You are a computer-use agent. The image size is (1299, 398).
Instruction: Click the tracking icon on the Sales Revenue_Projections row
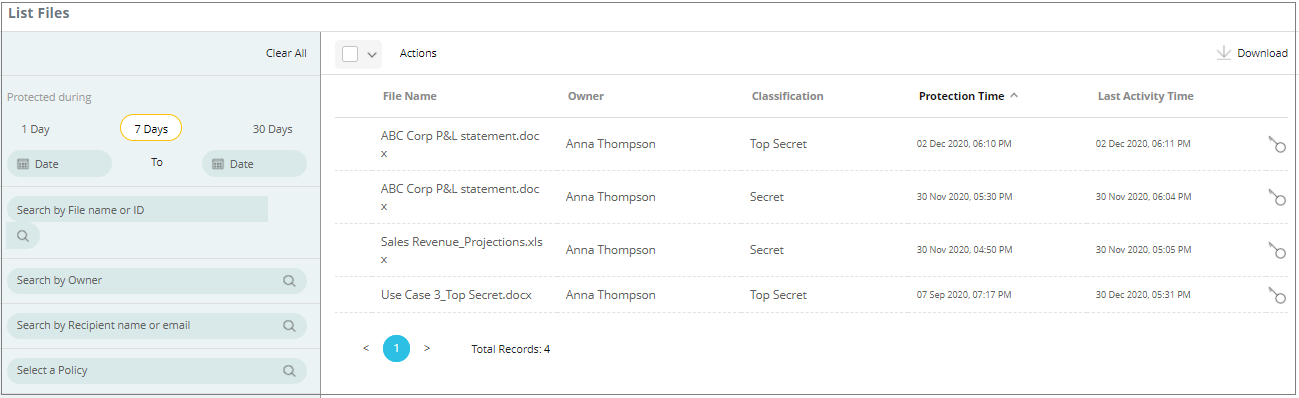tap(1276, 250)
